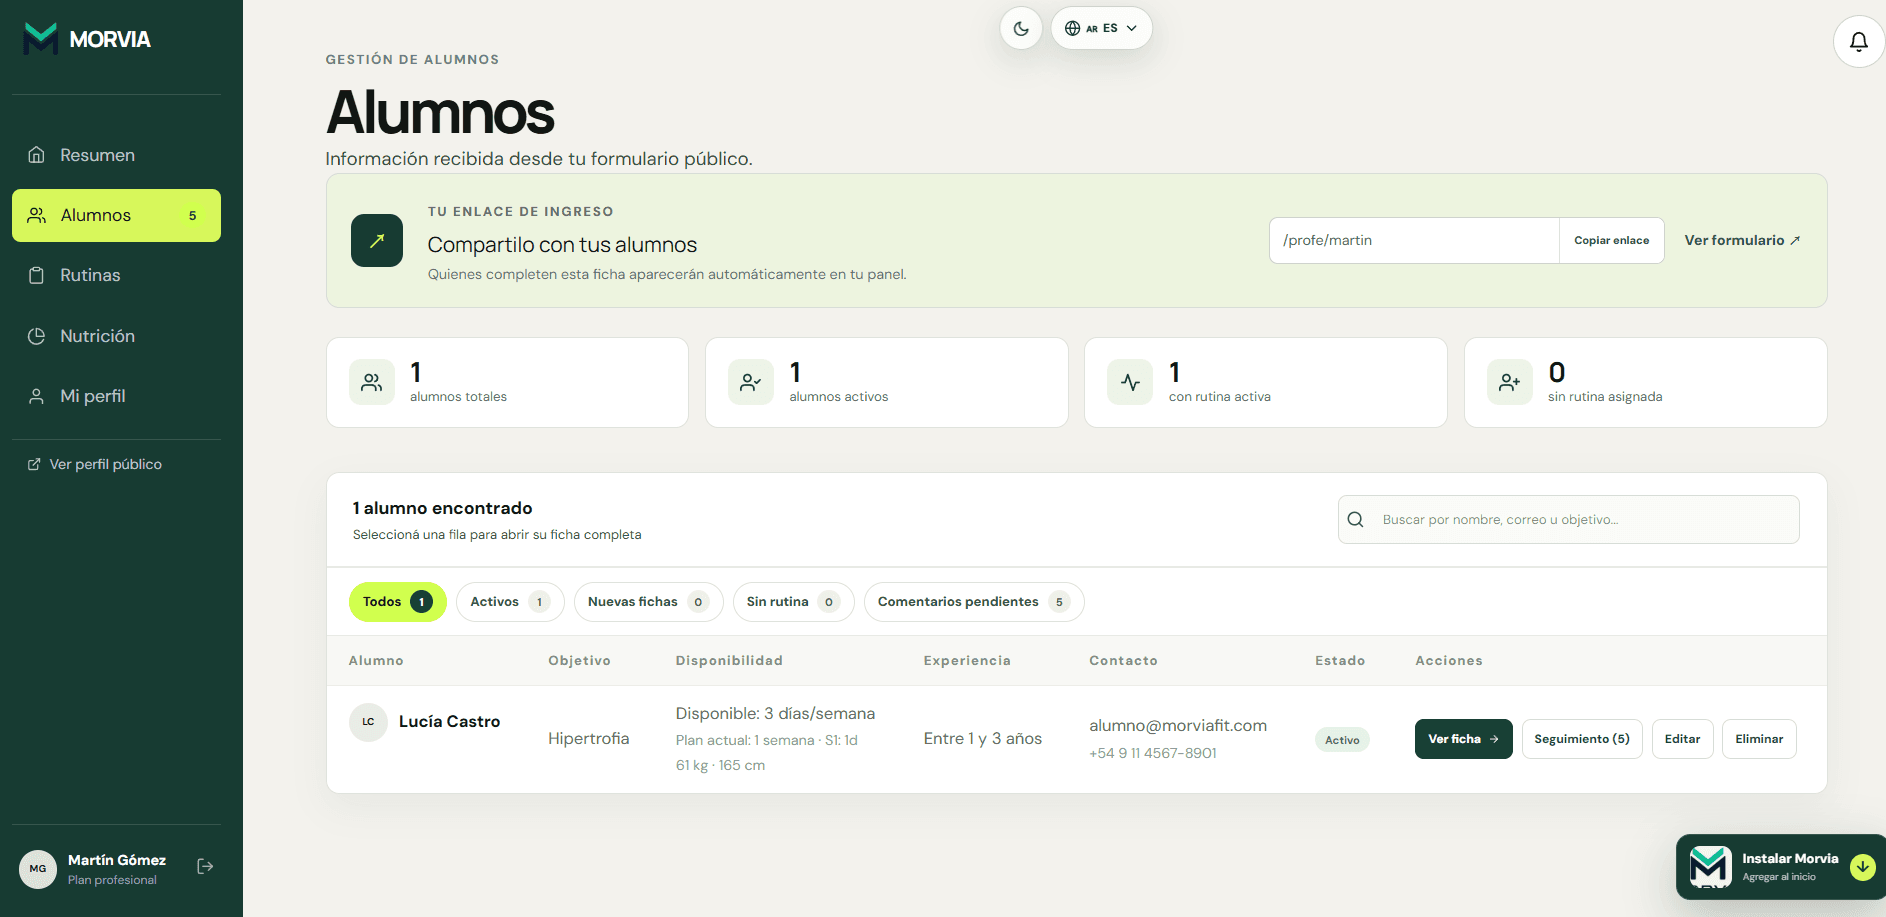The image size is (1886, 917).
Task: Open Rutinas in the sidebar
Action: 116,275
